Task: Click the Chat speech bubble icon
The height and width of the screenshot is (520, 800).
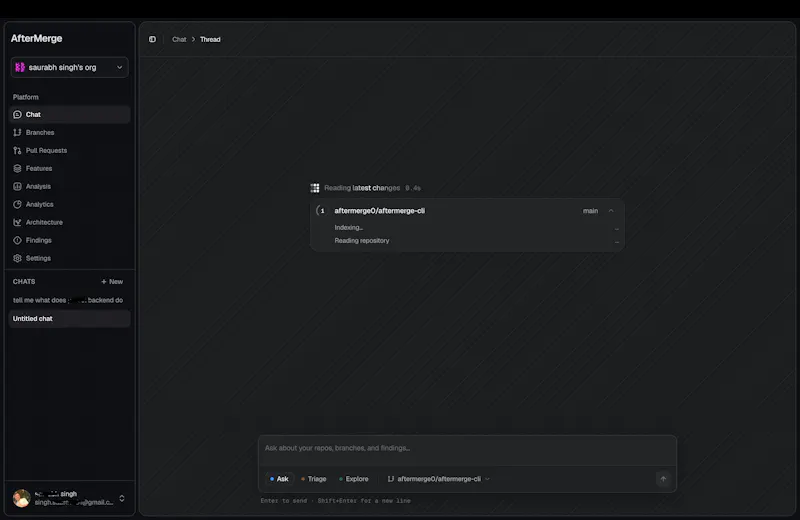Action: tap(17, 115)
